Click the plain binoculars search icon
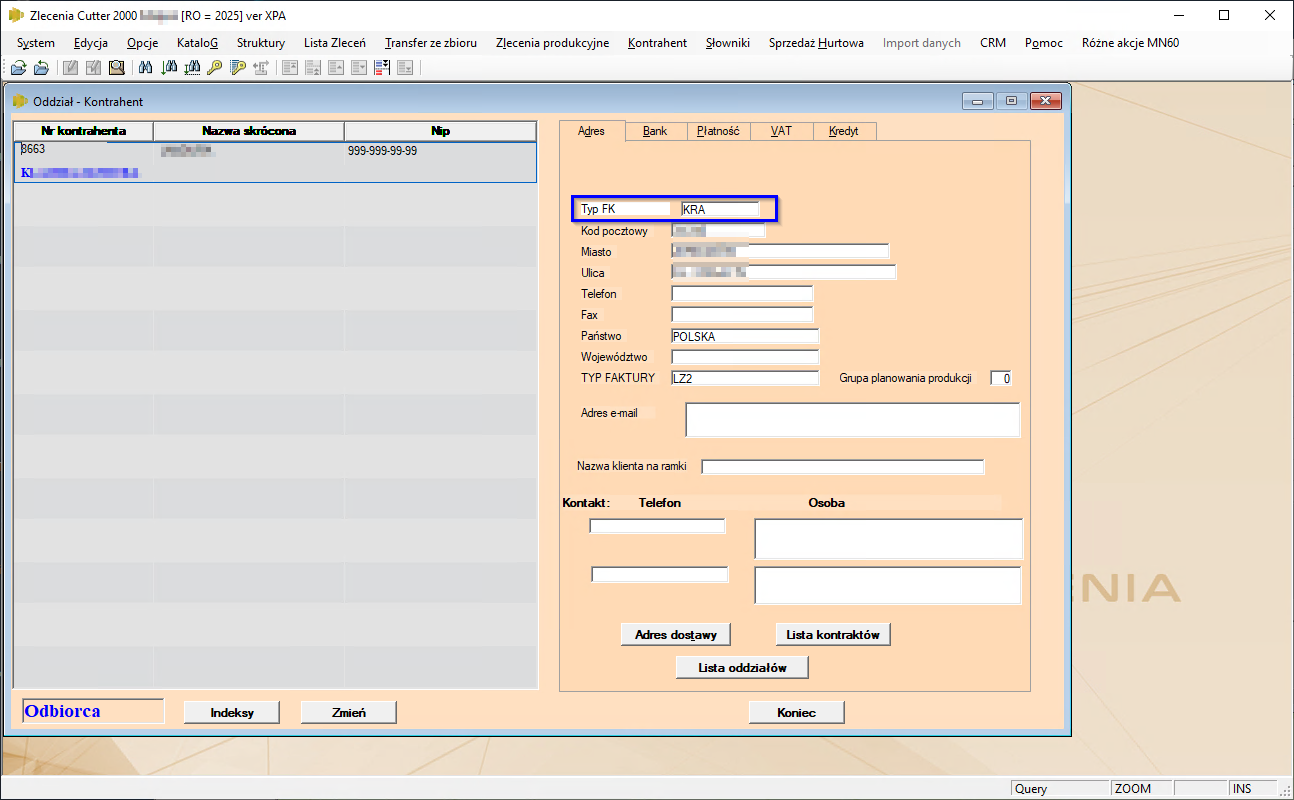This screenshot has height=800, width=1294. (x=145, y=68)
